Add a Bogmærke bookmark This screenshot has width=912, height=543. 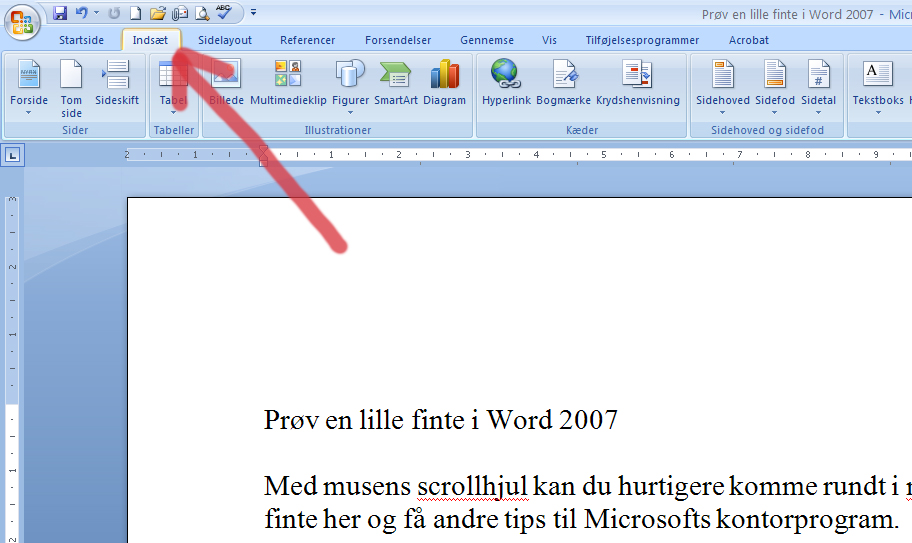point(563,83)
